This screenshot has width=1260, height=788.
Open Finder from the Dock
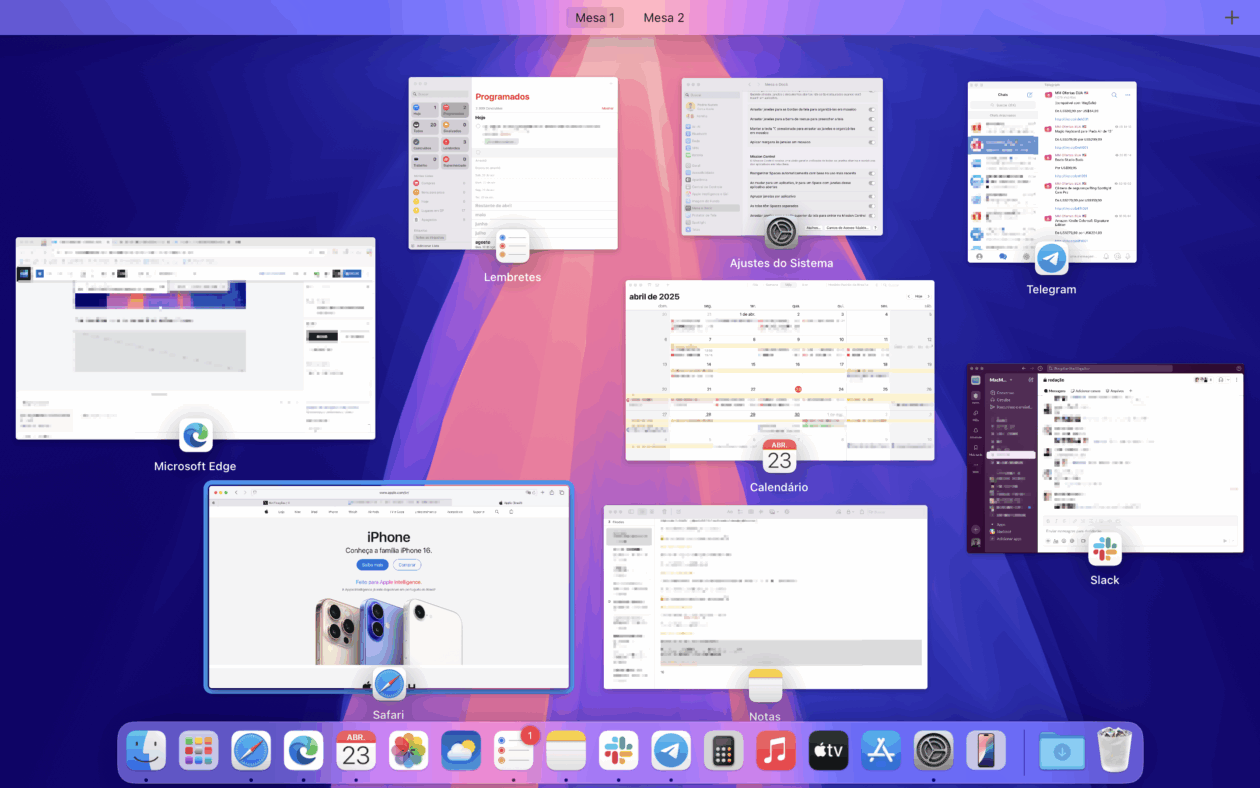146,751
